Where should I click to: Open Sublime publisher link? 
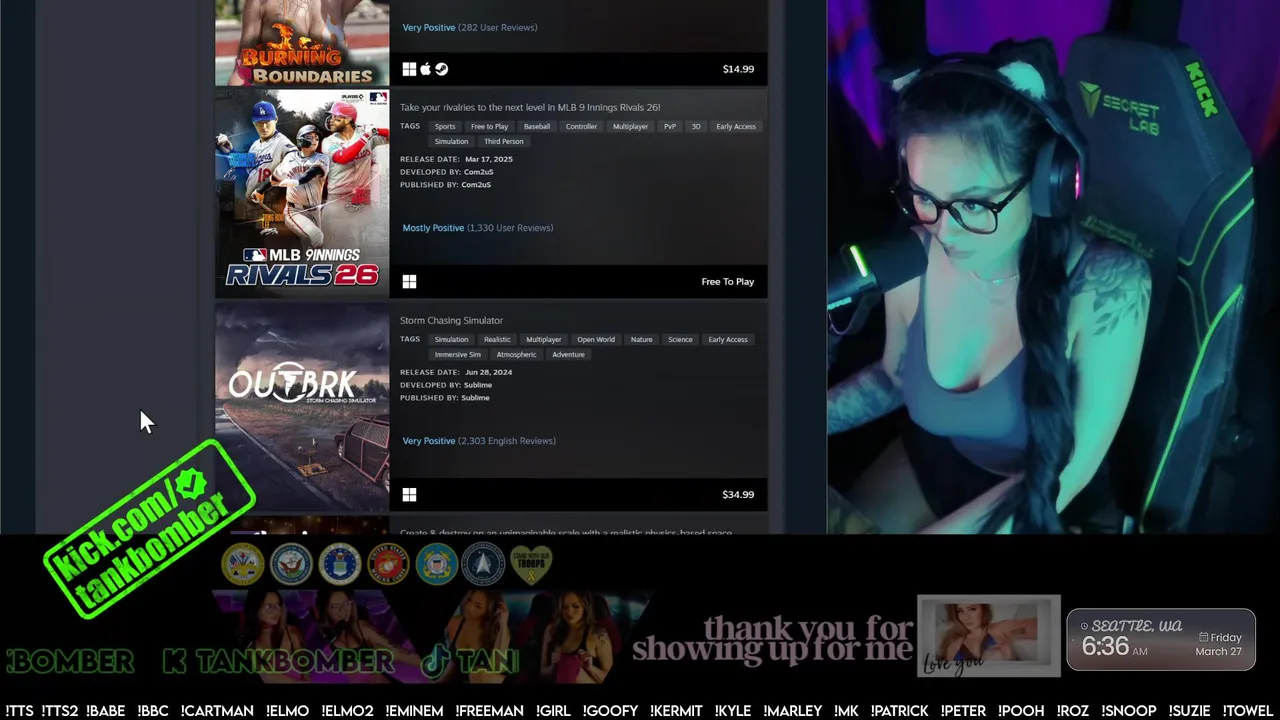point(475,398)
